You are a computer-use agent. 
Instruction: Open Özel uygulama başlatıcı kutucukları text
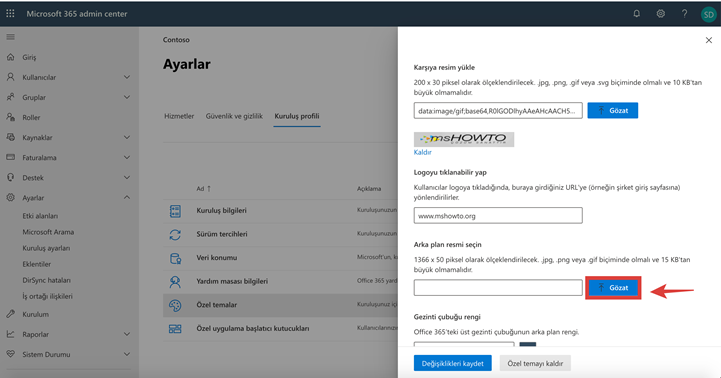(253, 328)
